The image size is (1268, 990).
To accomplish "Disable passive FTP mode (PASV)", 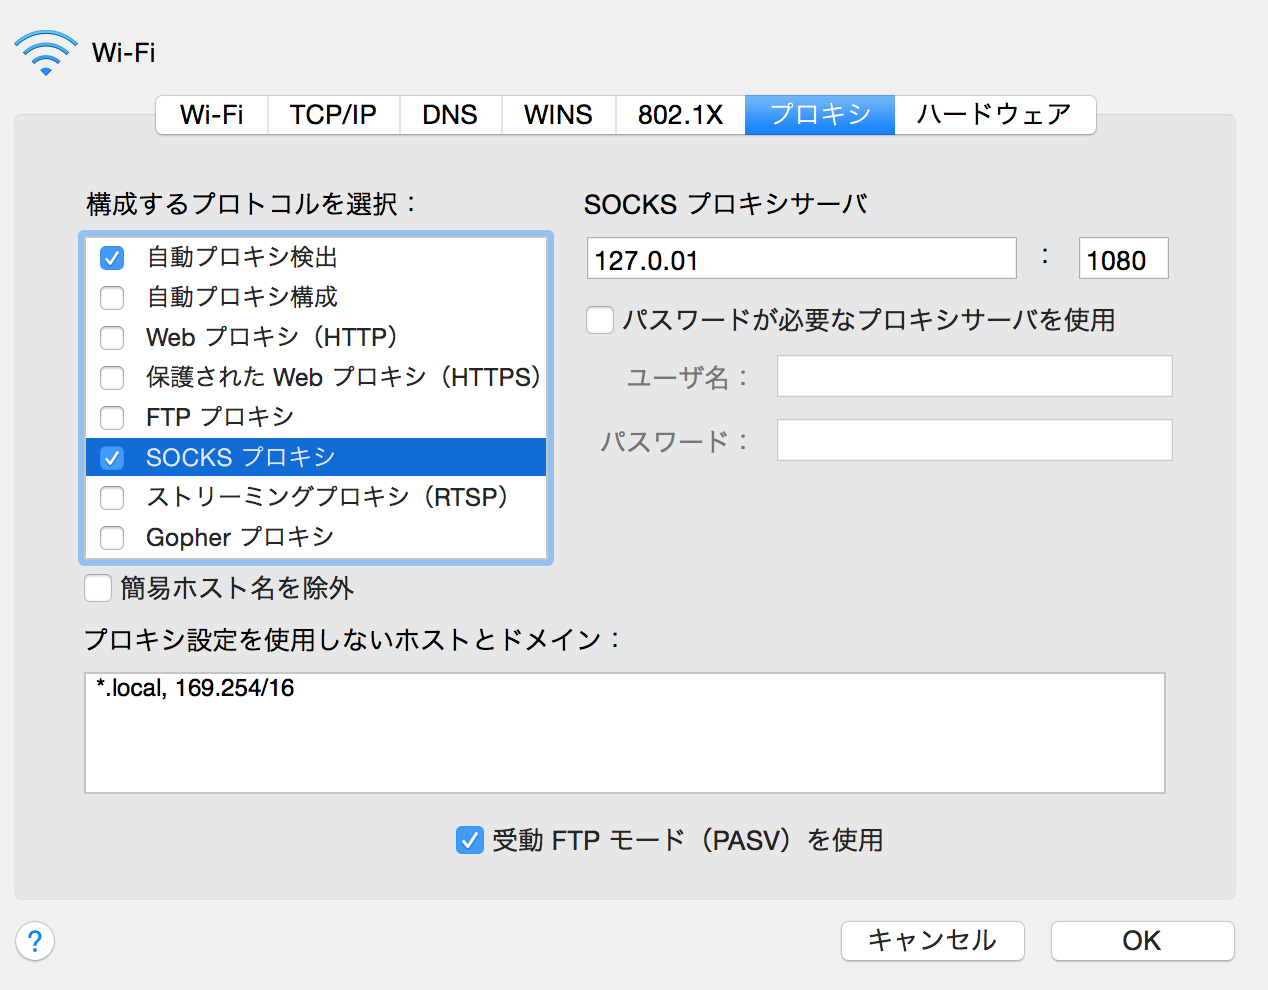I will [x=469, y=840].
